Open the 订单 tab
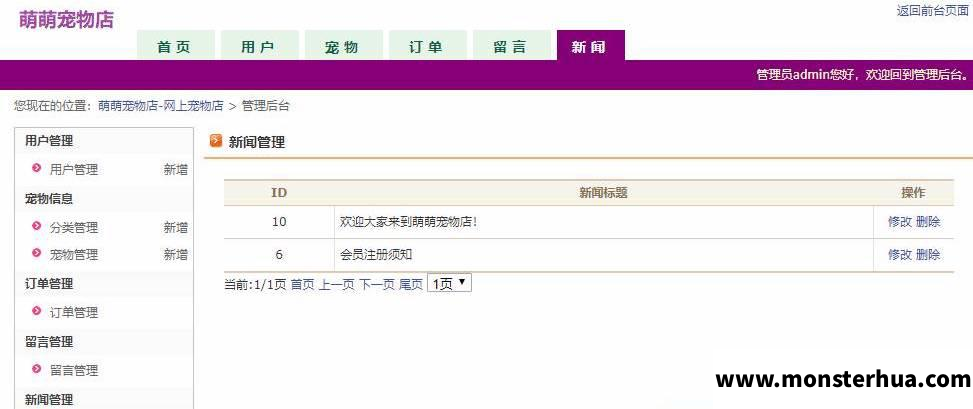 (x=427, y=46)
